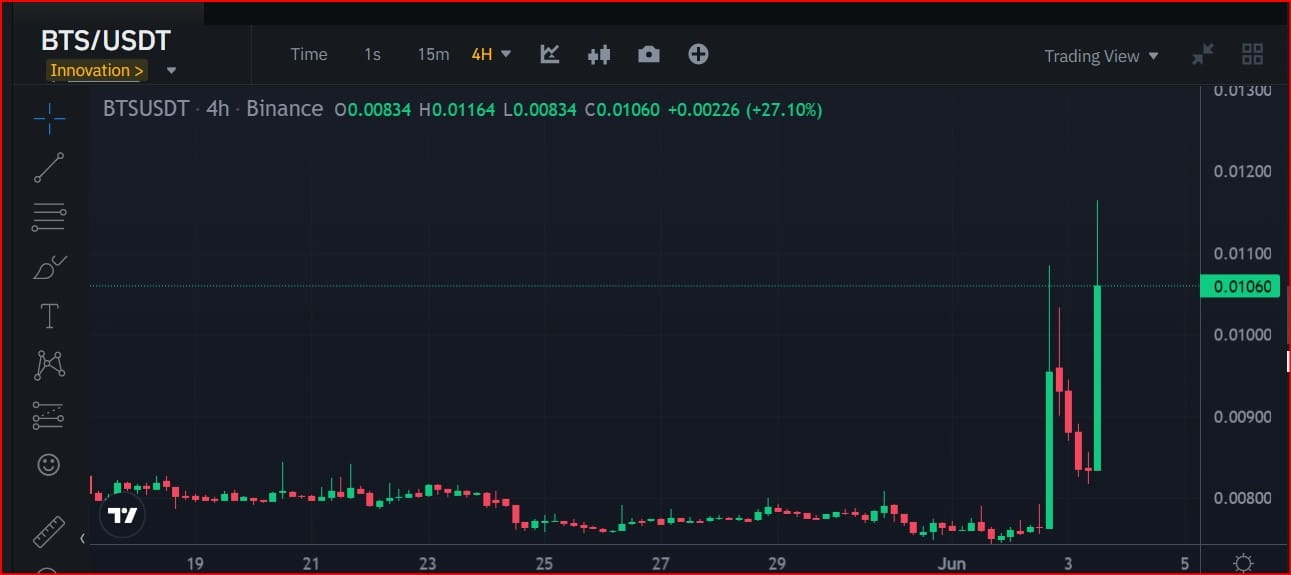Click the 21 date label on time axis
Image resolution: width=1291 pixels, height=575 pixels.
[x=311, y=563]
